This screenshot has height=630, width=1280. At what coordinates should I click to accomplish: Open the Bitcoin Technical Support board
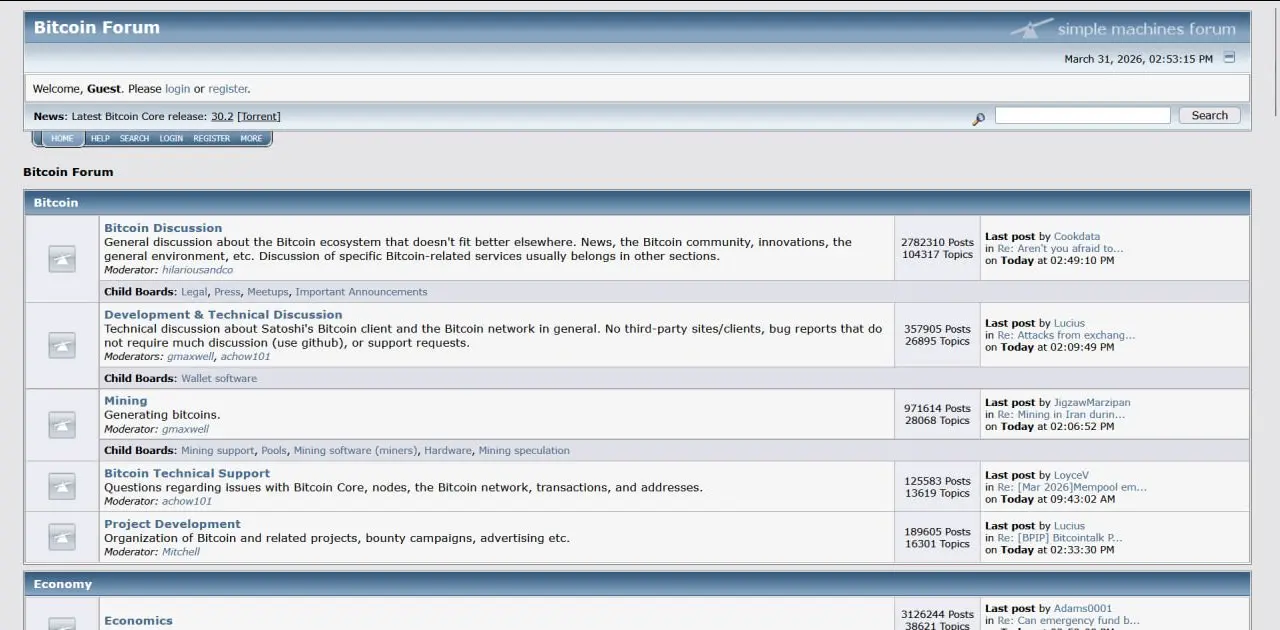[187, 474]
